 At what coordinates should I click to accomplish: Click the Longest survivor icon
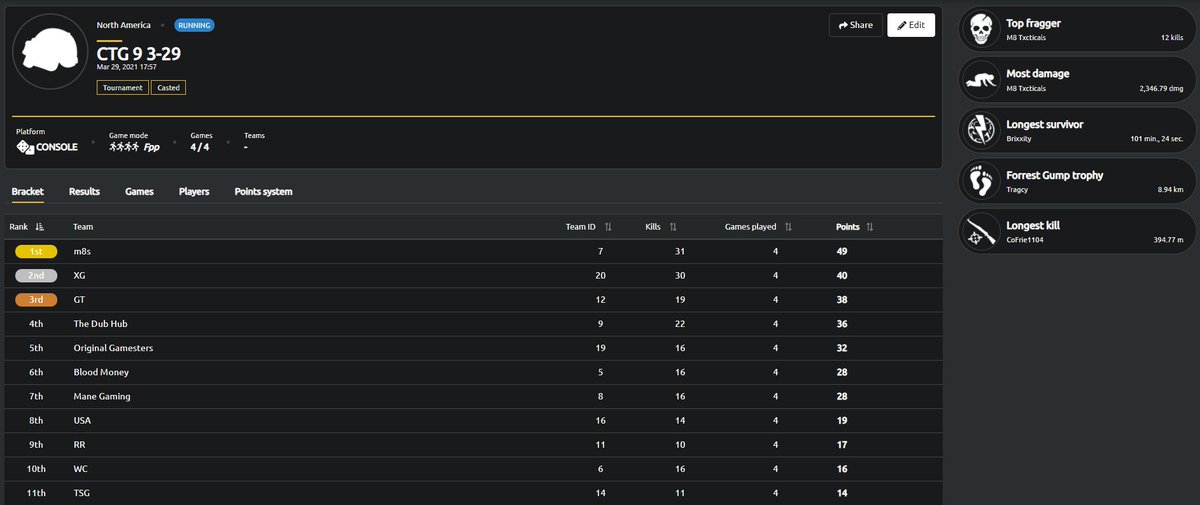pos(980,131)
